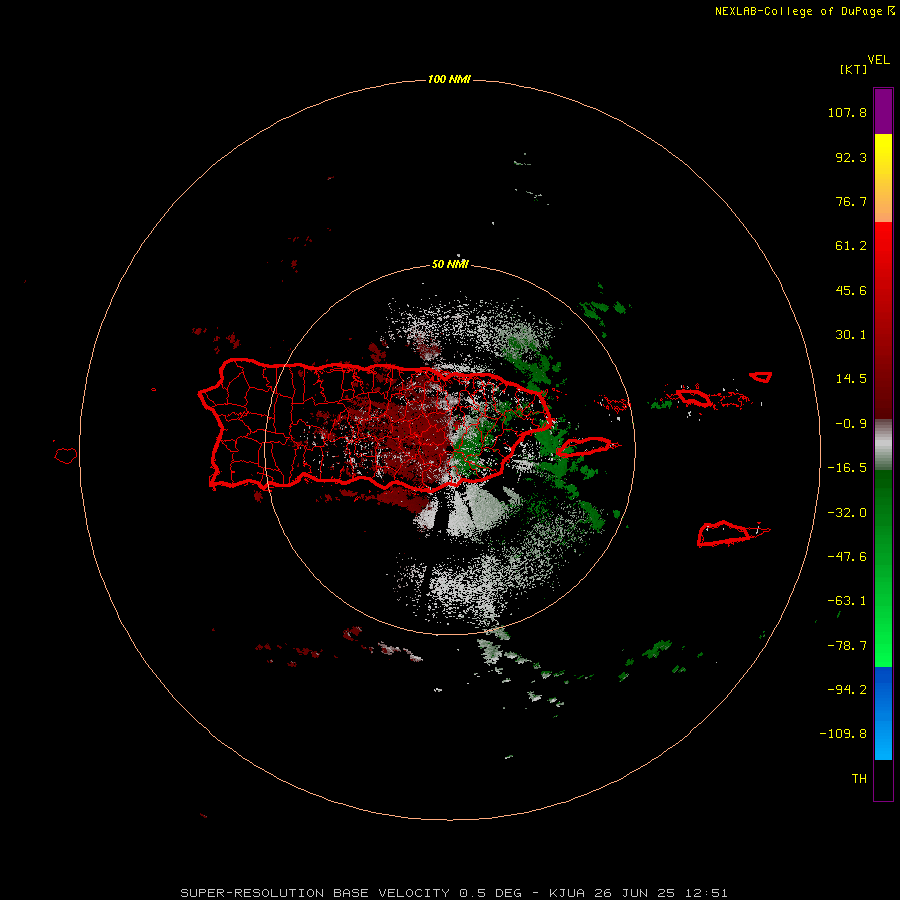Click the yellow segment of color bar
Viewport: 900px width, 900px height.
pos(883,178)
